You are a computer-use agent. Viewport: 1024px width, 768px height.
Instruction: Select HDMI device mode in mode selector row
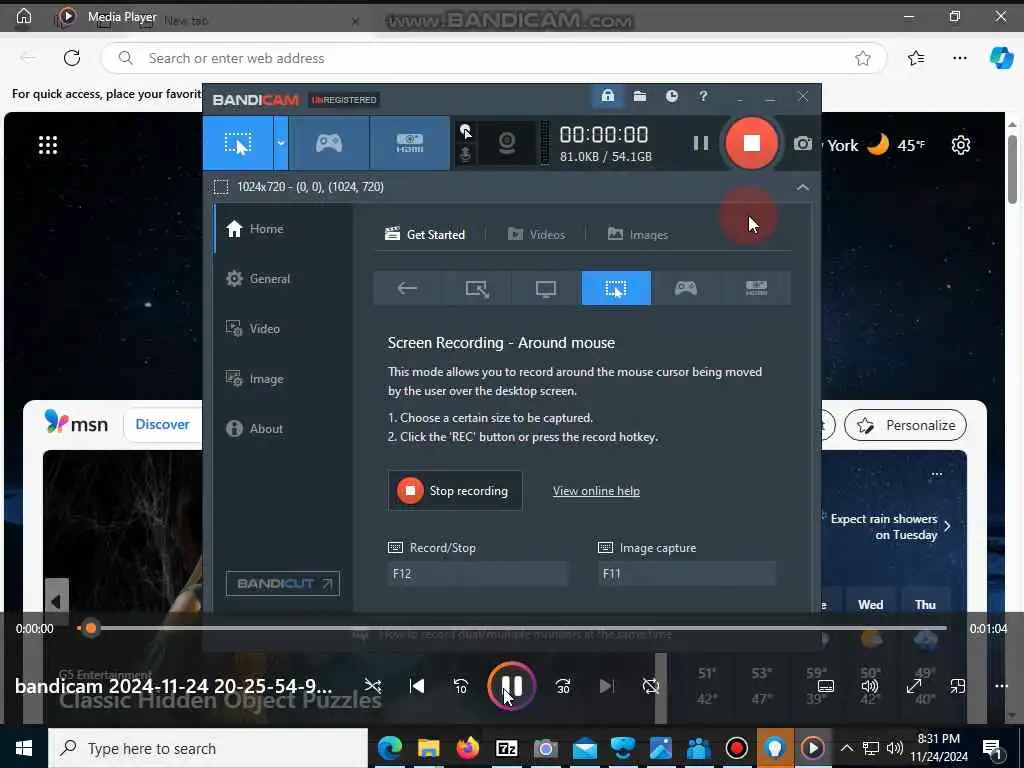click(756, 288)
